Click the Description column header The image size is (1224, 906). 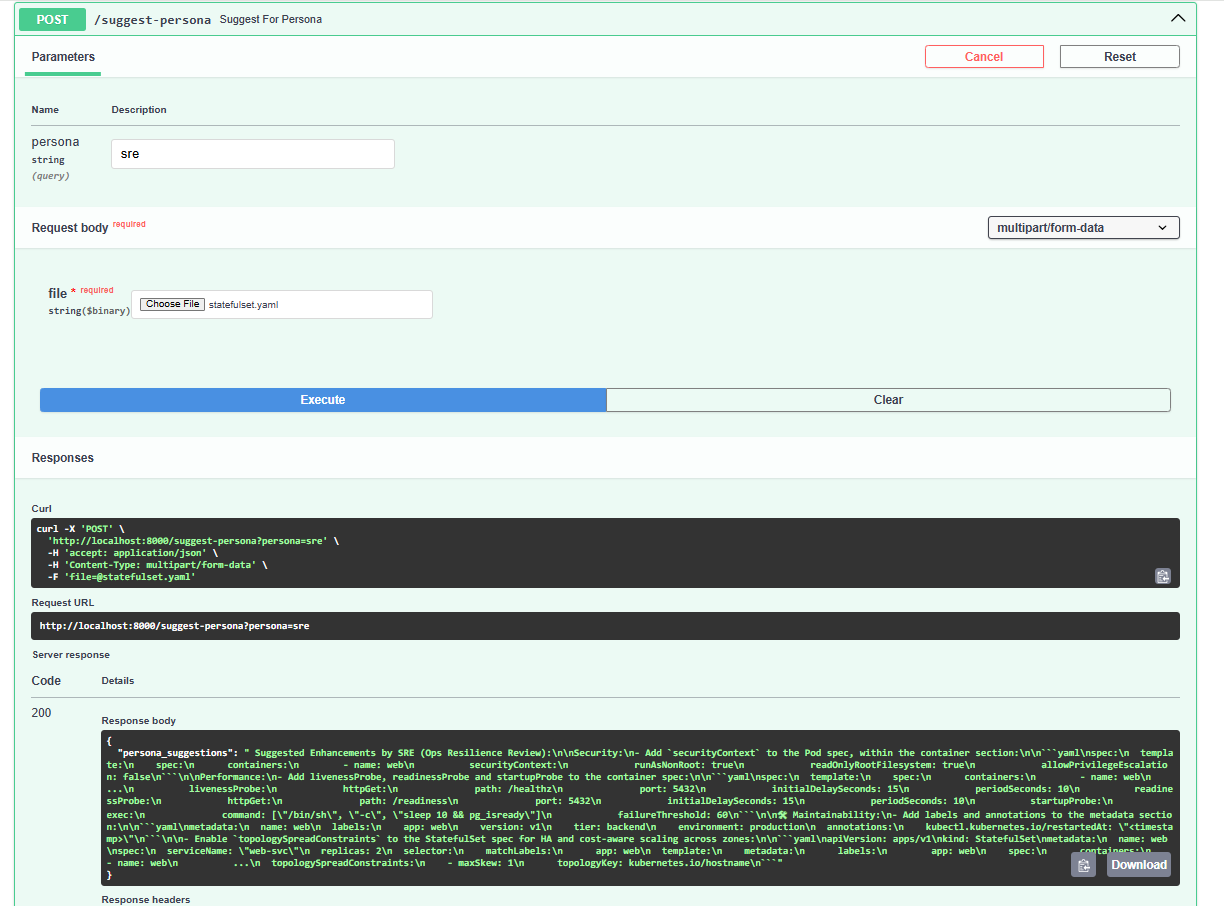click(x=139, y=110)
